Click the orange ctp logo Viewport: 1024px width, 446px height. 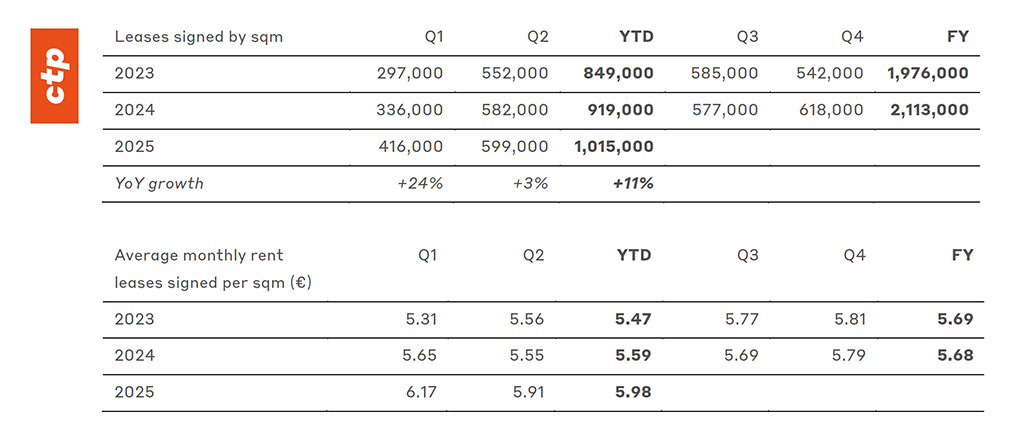tap(55, 74)
